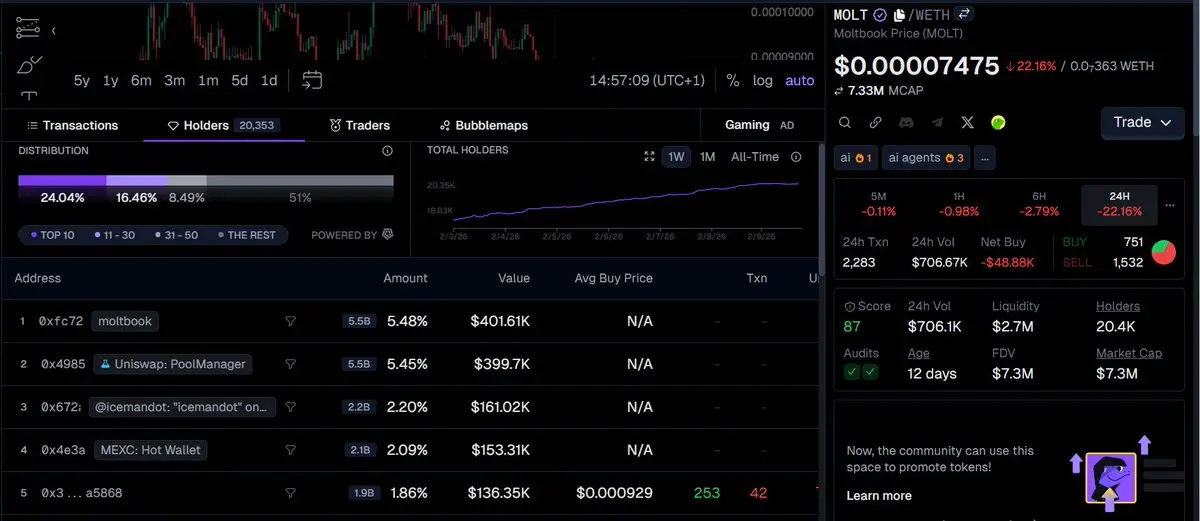Select the 31 - 50 distribution legend
This screenshot has width=1200, height=521.
point(176,235)
